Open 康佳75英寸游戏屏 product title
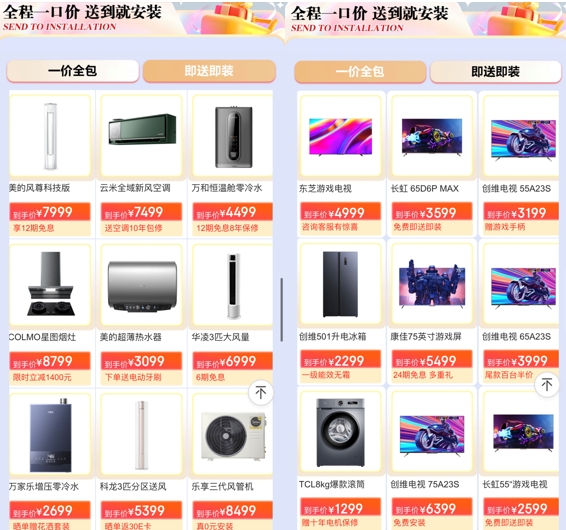 426,337
